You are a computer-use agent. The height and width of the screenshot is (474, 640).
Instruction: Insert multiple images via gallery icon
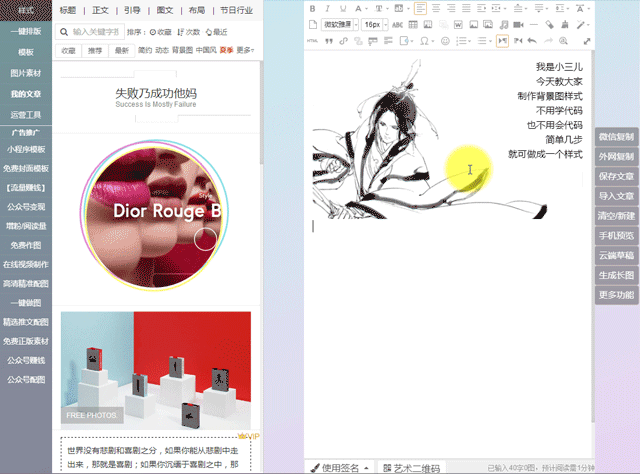[x=488, y=25]
